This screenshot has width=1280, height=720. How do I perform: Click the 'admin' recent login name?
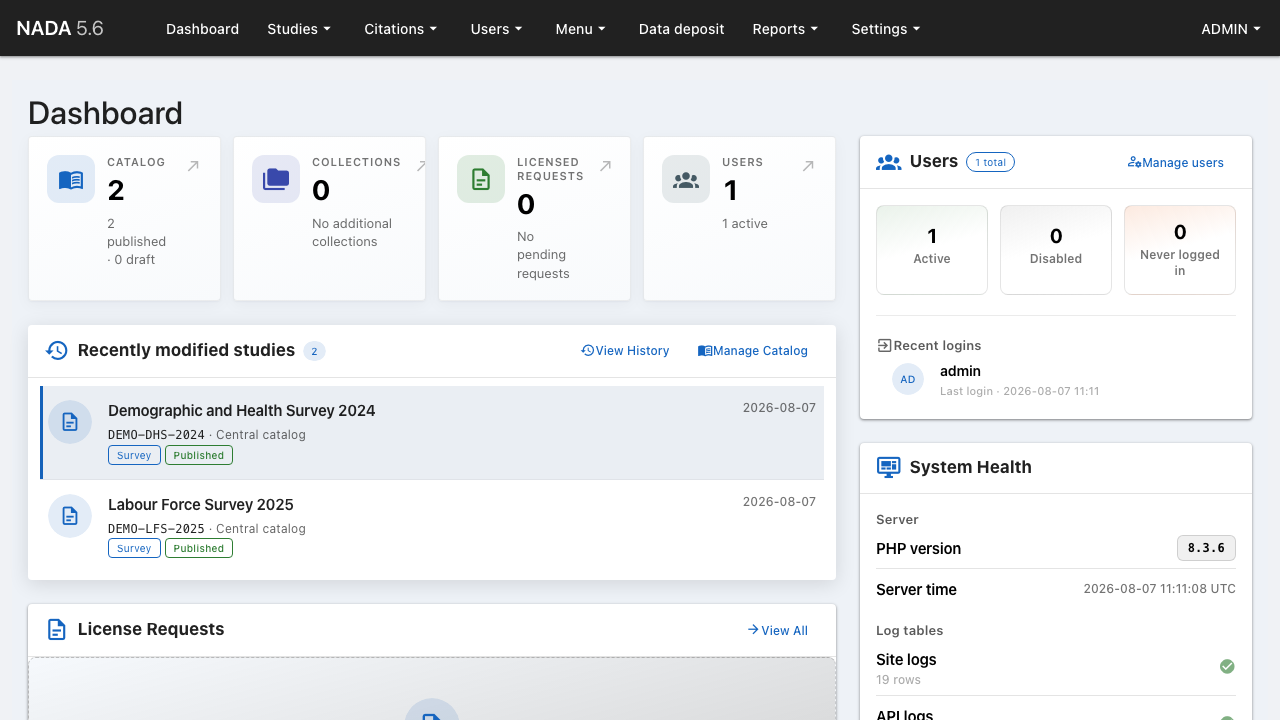[960, 371]
